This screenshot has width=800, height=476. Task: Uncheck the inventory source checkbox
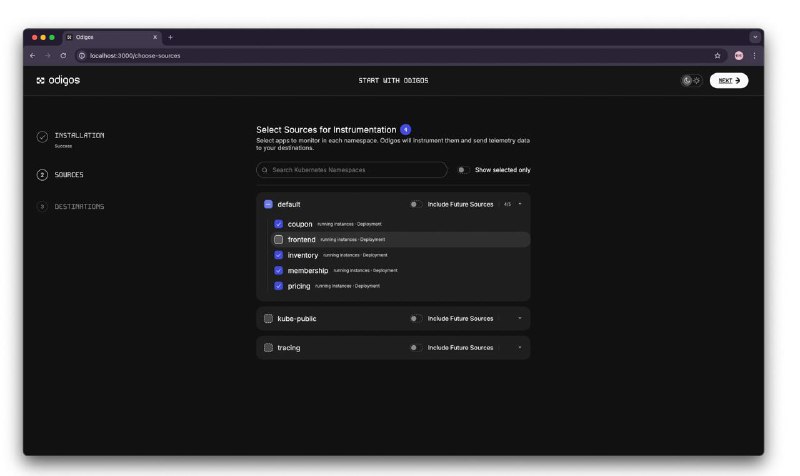pos(279,255)
